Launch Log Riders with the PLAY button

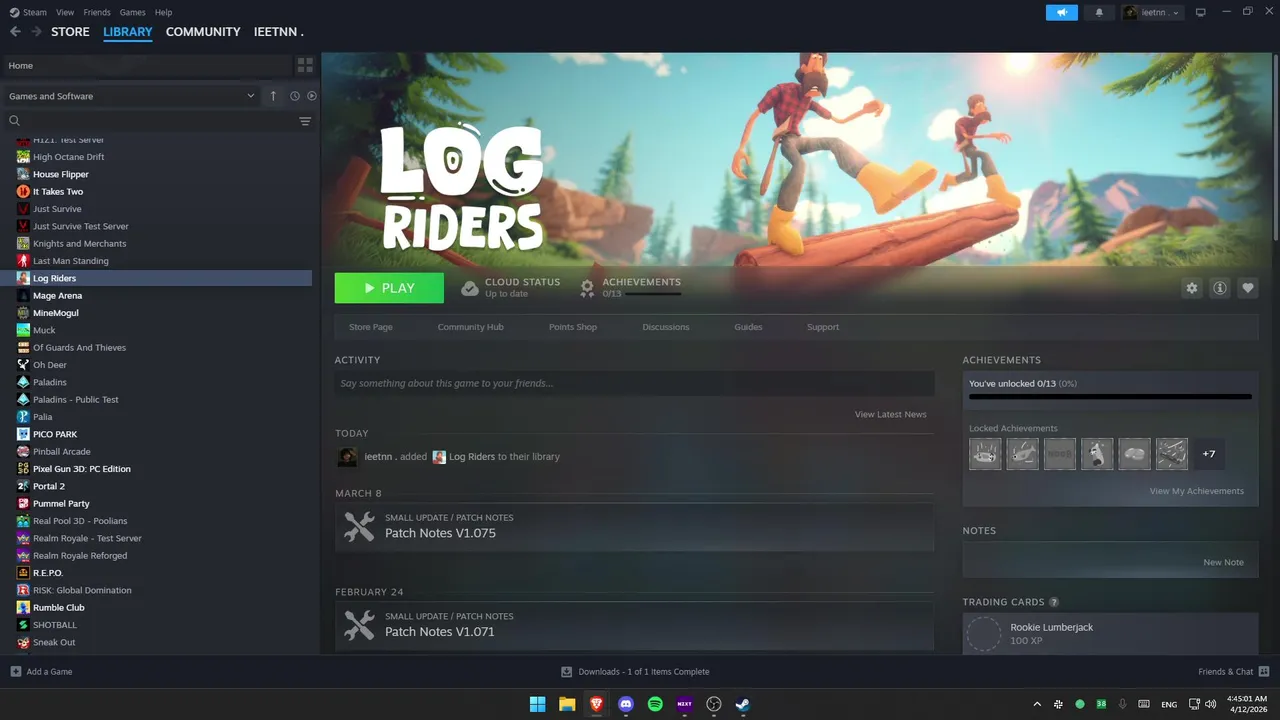coord(389,288)
